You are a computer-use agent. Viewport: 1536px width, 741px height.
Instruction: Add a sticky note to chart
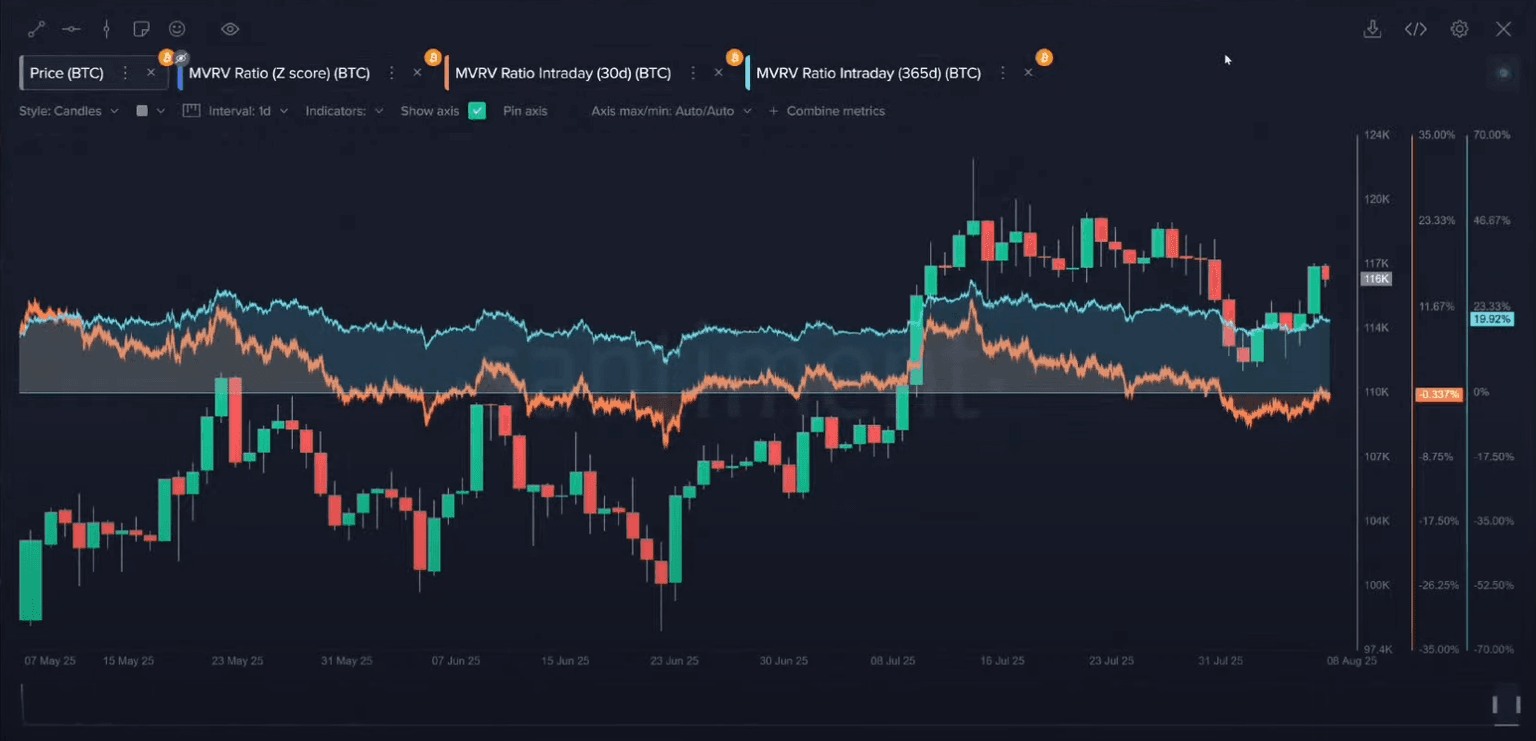pos(141,29)
